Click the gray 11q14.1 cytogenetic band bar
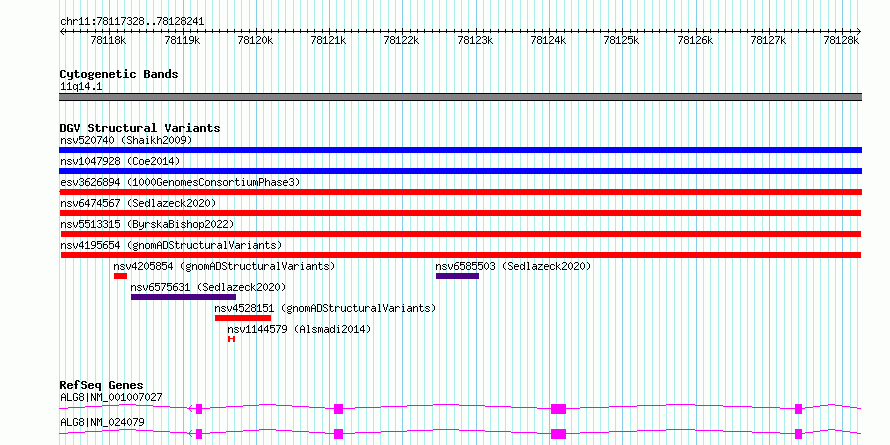Screen dimensions: 890x445 460,97
